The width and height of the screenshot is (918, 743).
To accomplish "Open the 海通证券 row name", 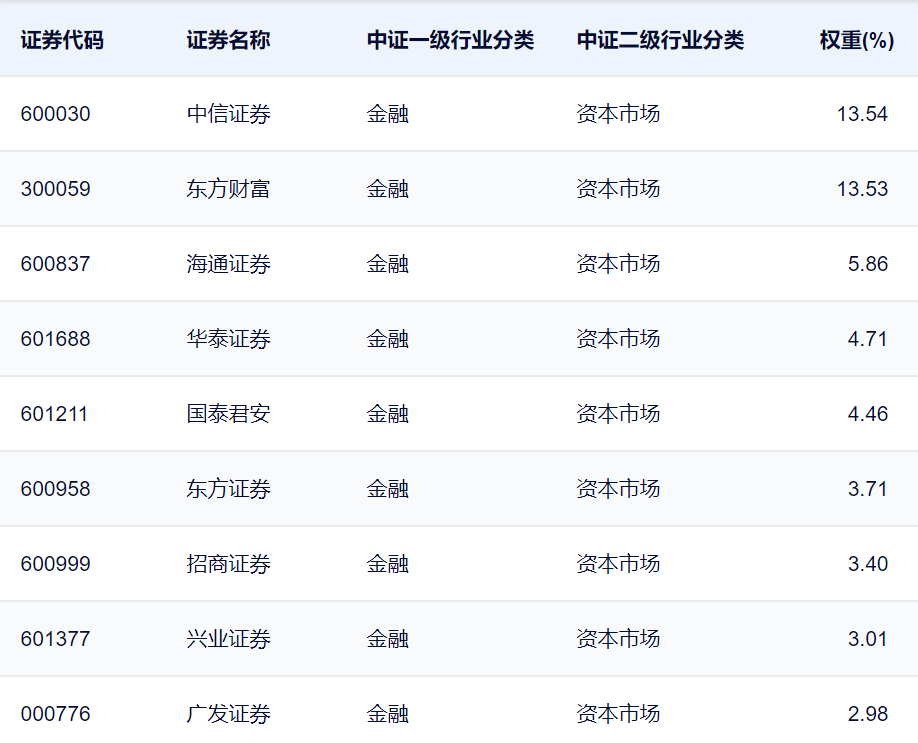I will click(x=228, y=263).
